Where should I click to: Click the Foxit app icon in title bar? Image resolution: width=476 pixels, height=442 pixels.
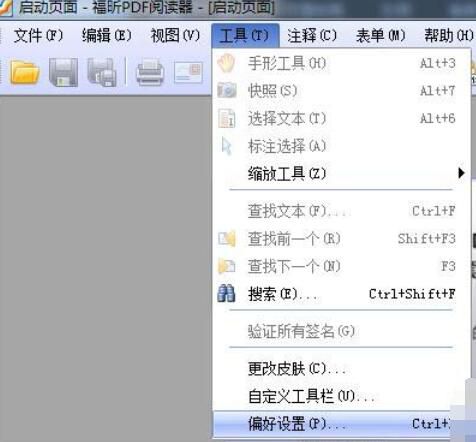pyautogui.click(x=6, y=7)
